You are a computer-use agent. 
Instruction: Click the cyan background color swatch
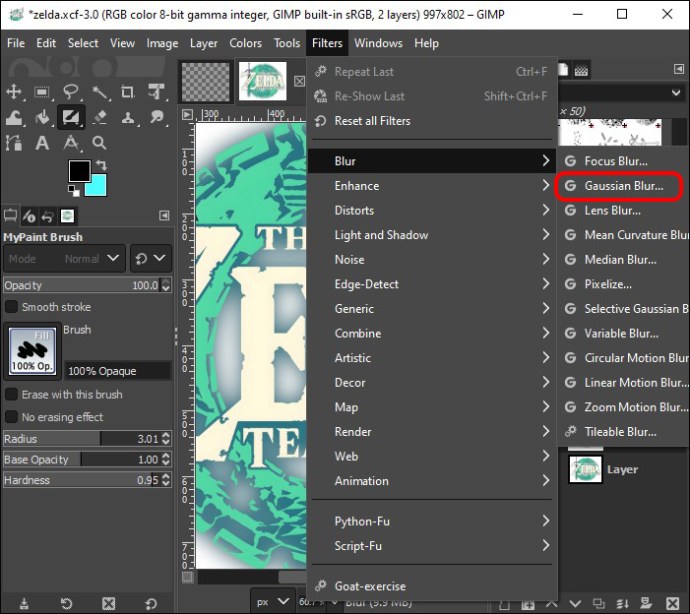click(97, 185)
